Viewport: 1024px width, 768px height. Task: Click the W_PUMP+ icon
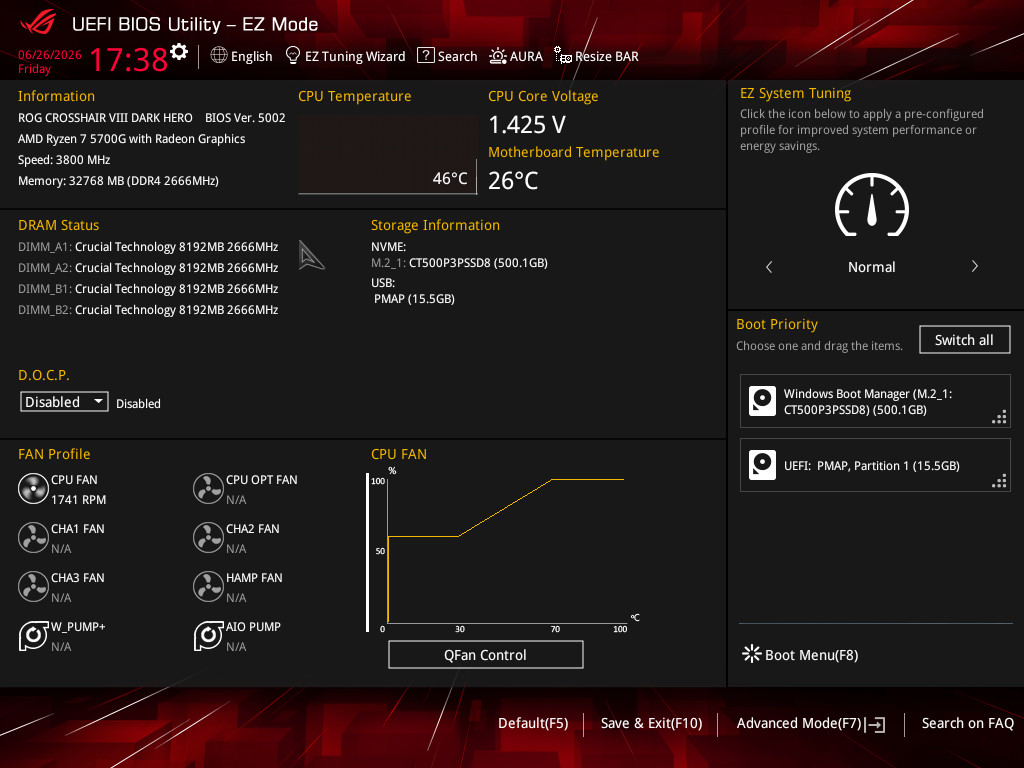point(33,635)
